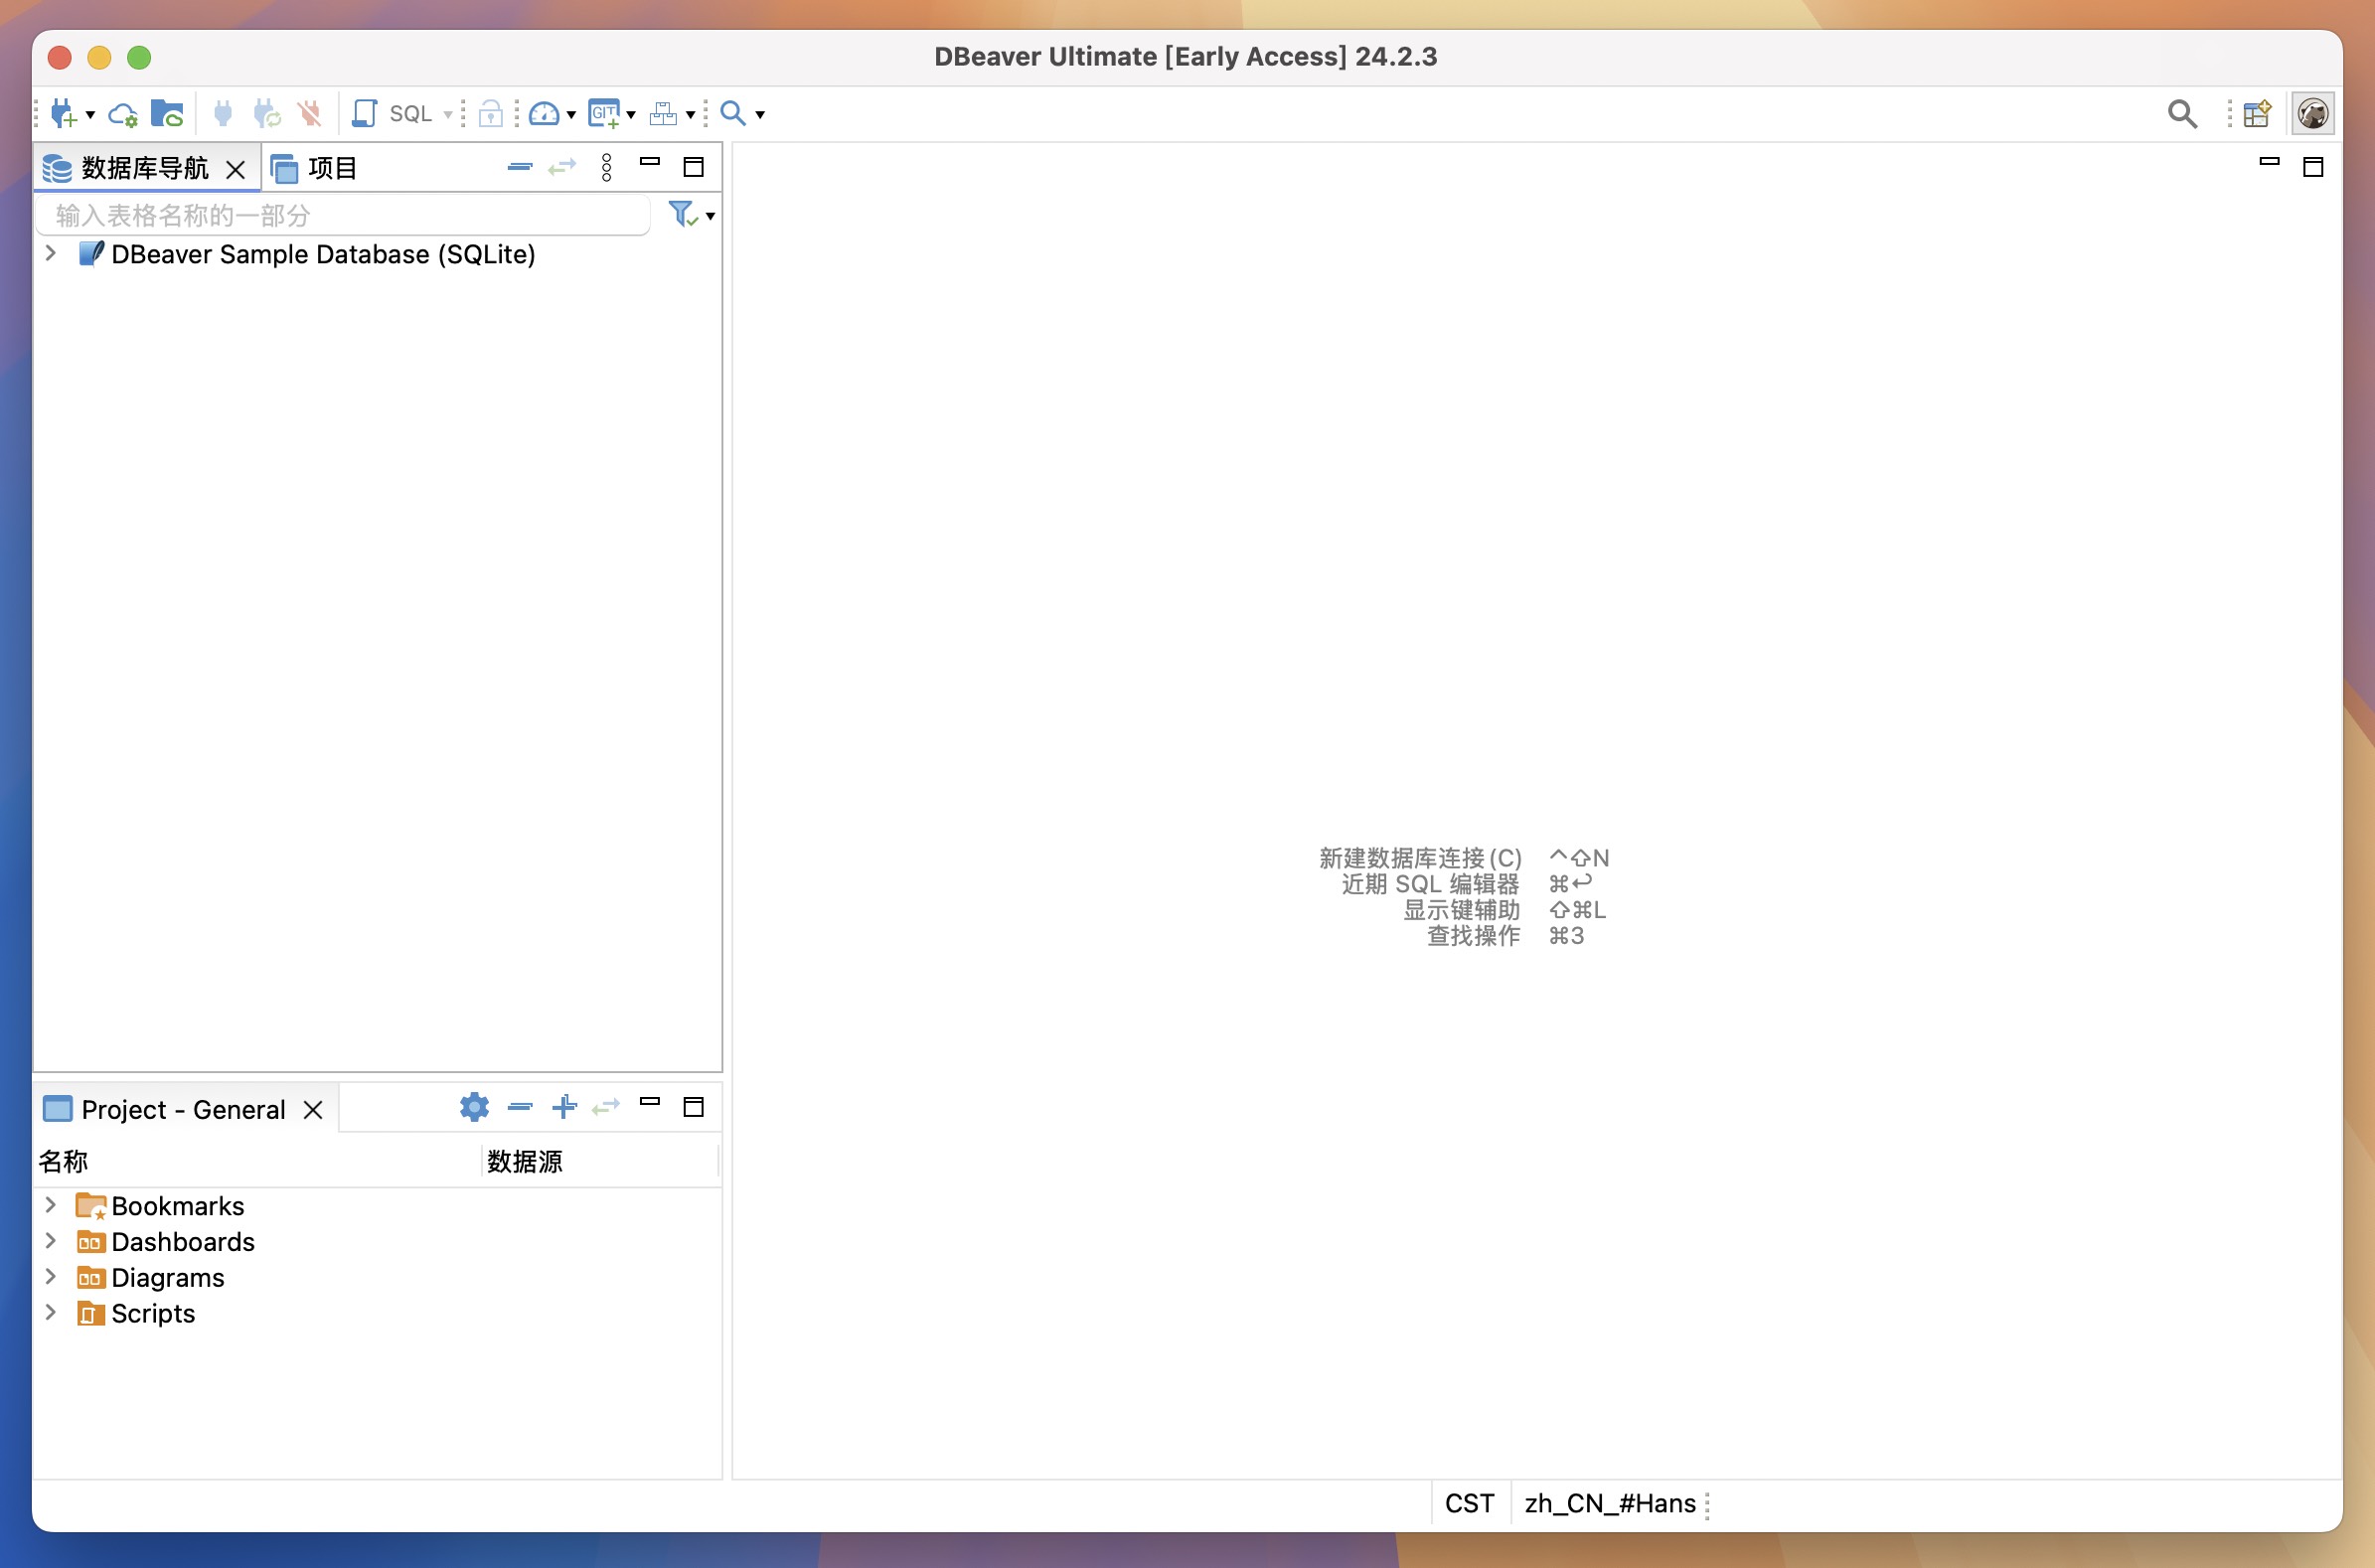Viewport: 2375px width, 1568px height.
Task: Click the beaver avatar icon at top right
Action: pyautogui.click(x=2312, y=114)
